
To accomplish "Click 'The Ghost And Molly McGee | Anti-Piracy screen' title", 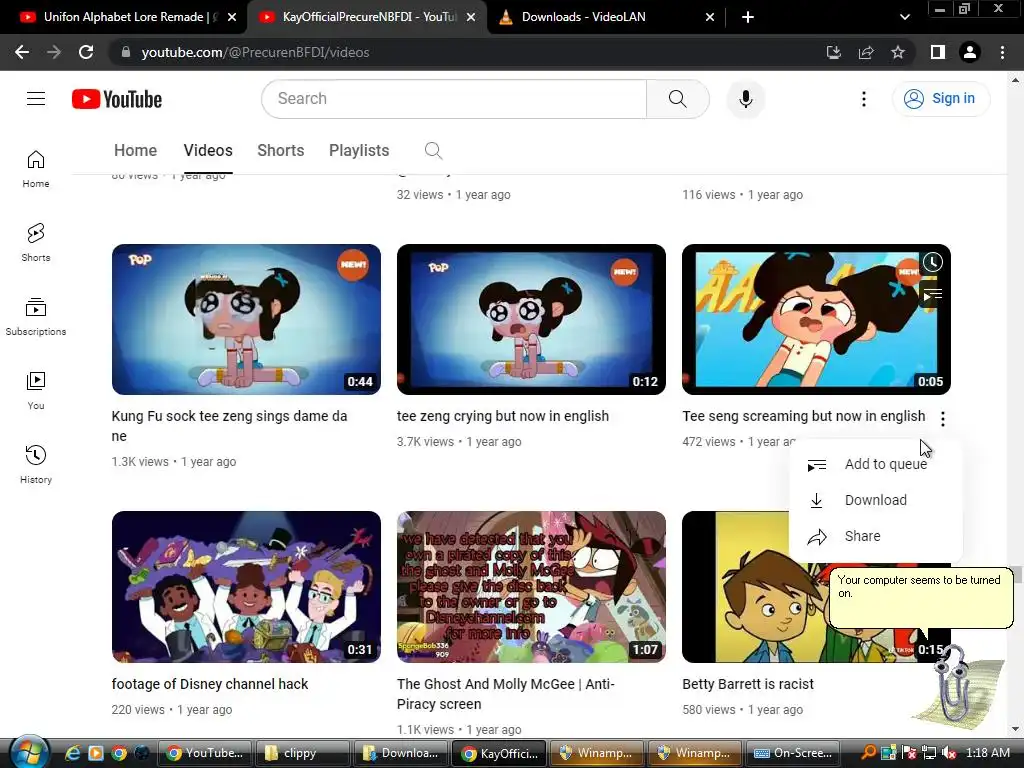I will click(x=505, y=694).
